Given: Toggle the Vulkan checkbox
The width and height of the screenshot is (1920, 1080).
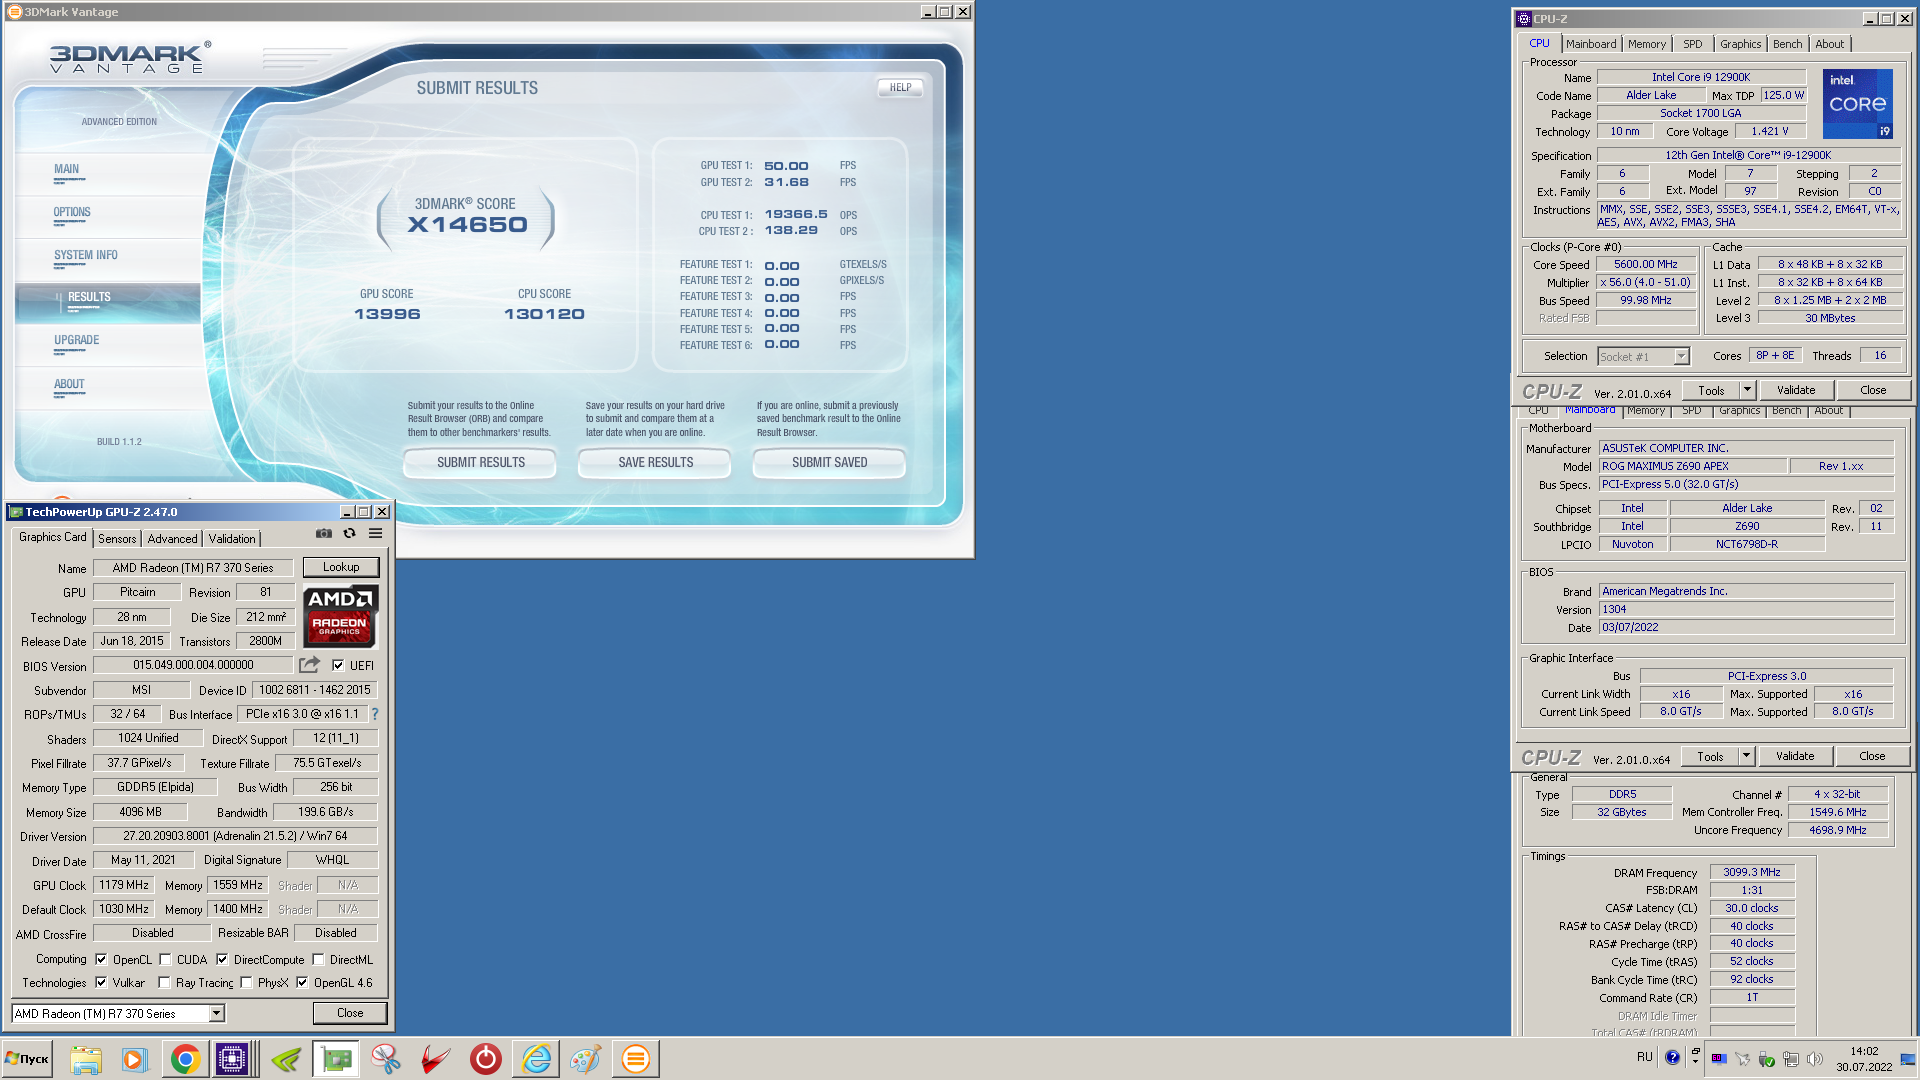Looking at the screenshot, I should click(x=101, y=982).
